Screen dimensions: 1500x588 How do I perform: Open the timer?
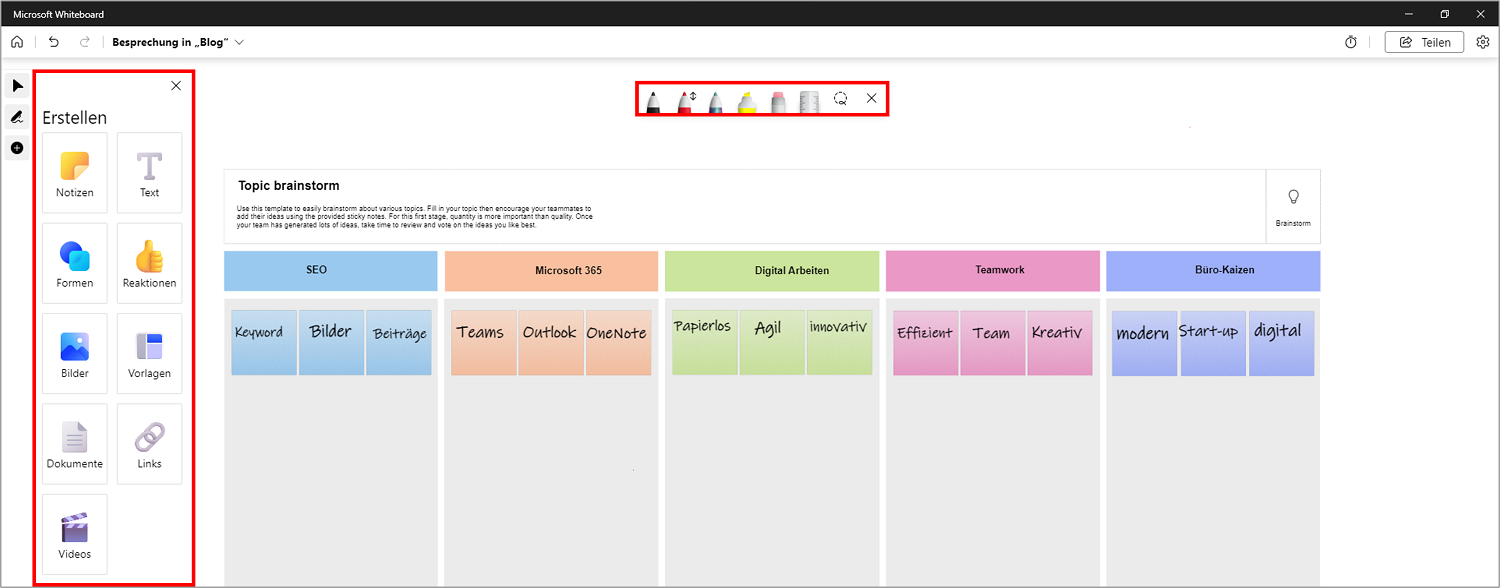point(1350,42)
